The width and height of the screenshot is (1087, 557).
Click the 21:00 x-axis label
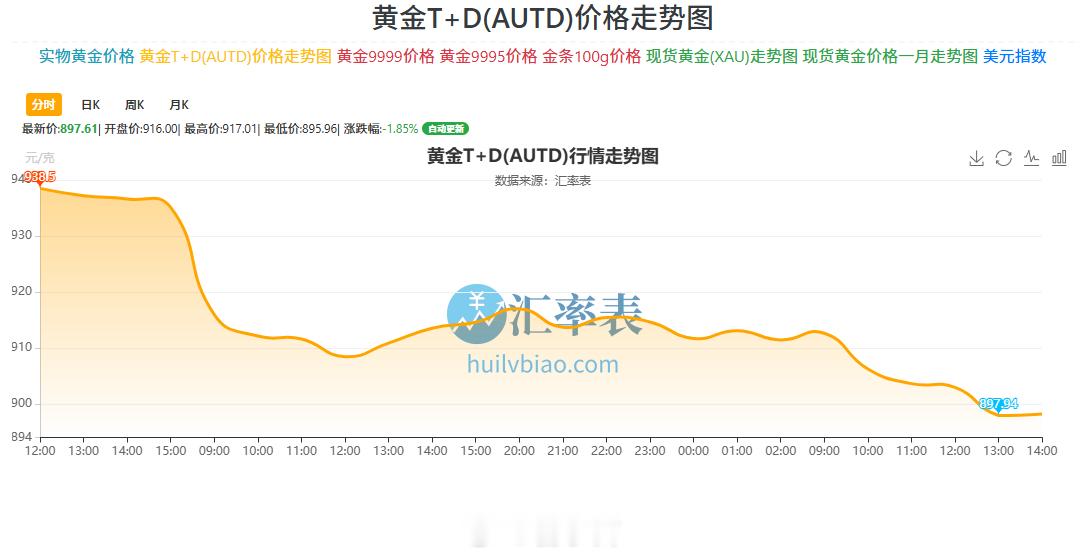point(563,451)
